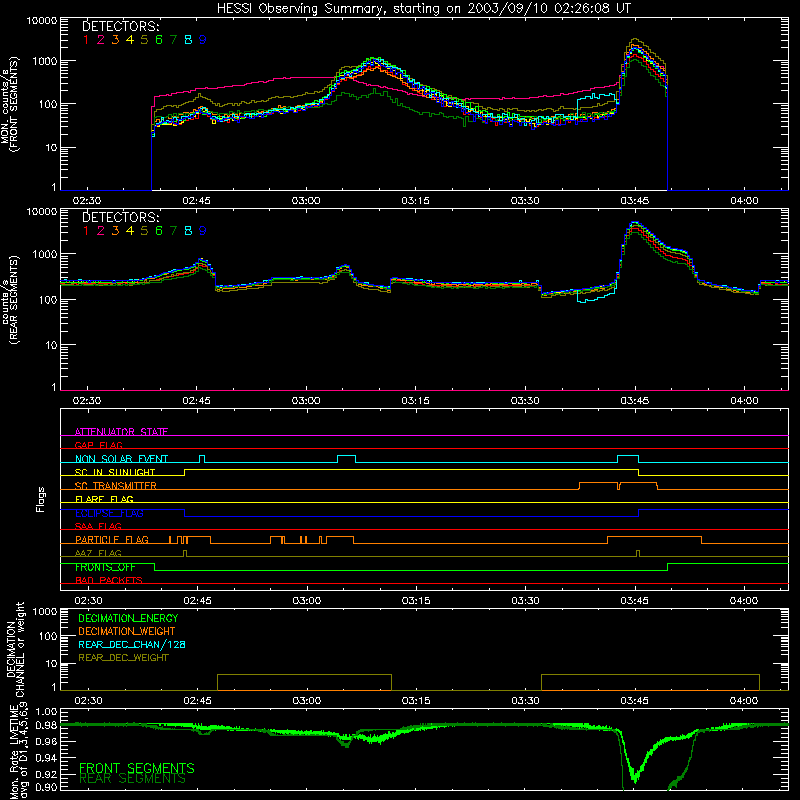Click the PARTICLE_FLAG label
The width and height of the screenshot is (800, 800).
click(112, 540)
